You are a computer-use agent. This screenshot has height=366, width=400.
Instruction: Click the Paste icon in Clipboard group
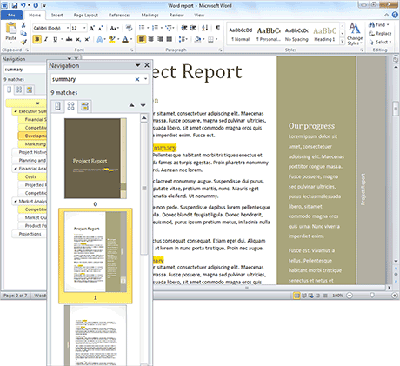11,29
